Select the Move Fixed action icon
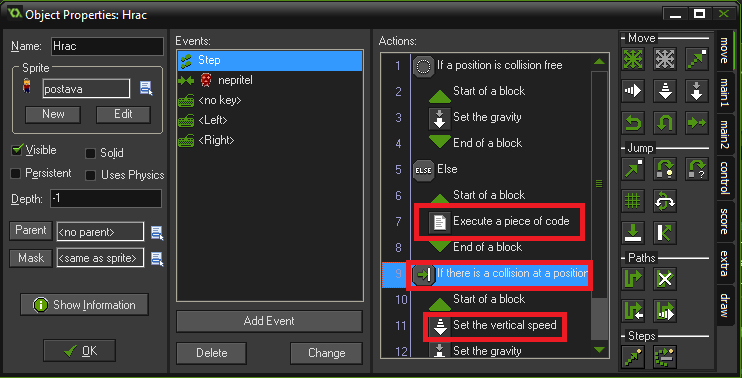Image resolution: width=742 pixels, height=378 pixels. pyautogui.click(x=633, y=59)
